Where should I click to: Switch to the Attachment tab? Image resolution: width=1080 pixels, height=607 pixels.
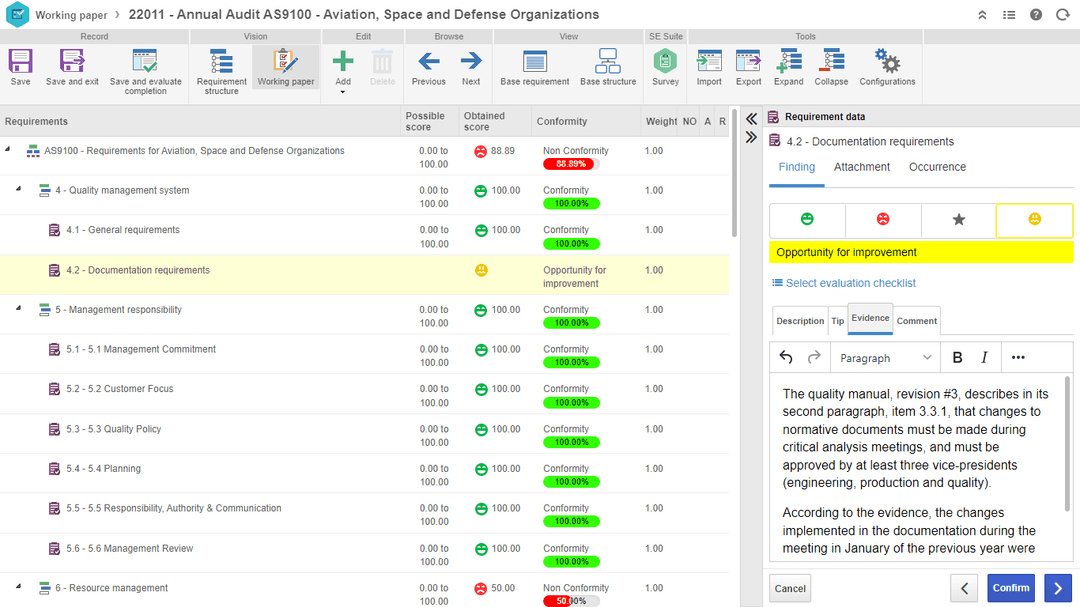point(862,167)
